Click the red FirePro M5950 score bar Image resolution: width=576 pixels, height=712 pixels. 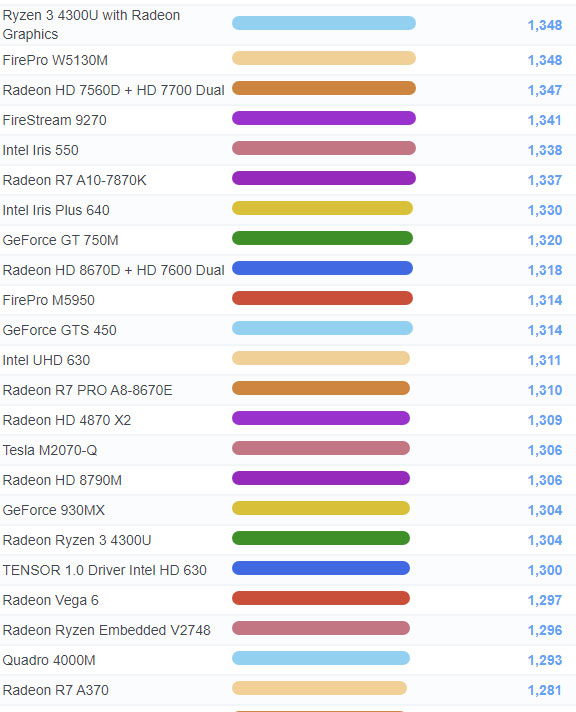tap(322, 298)
